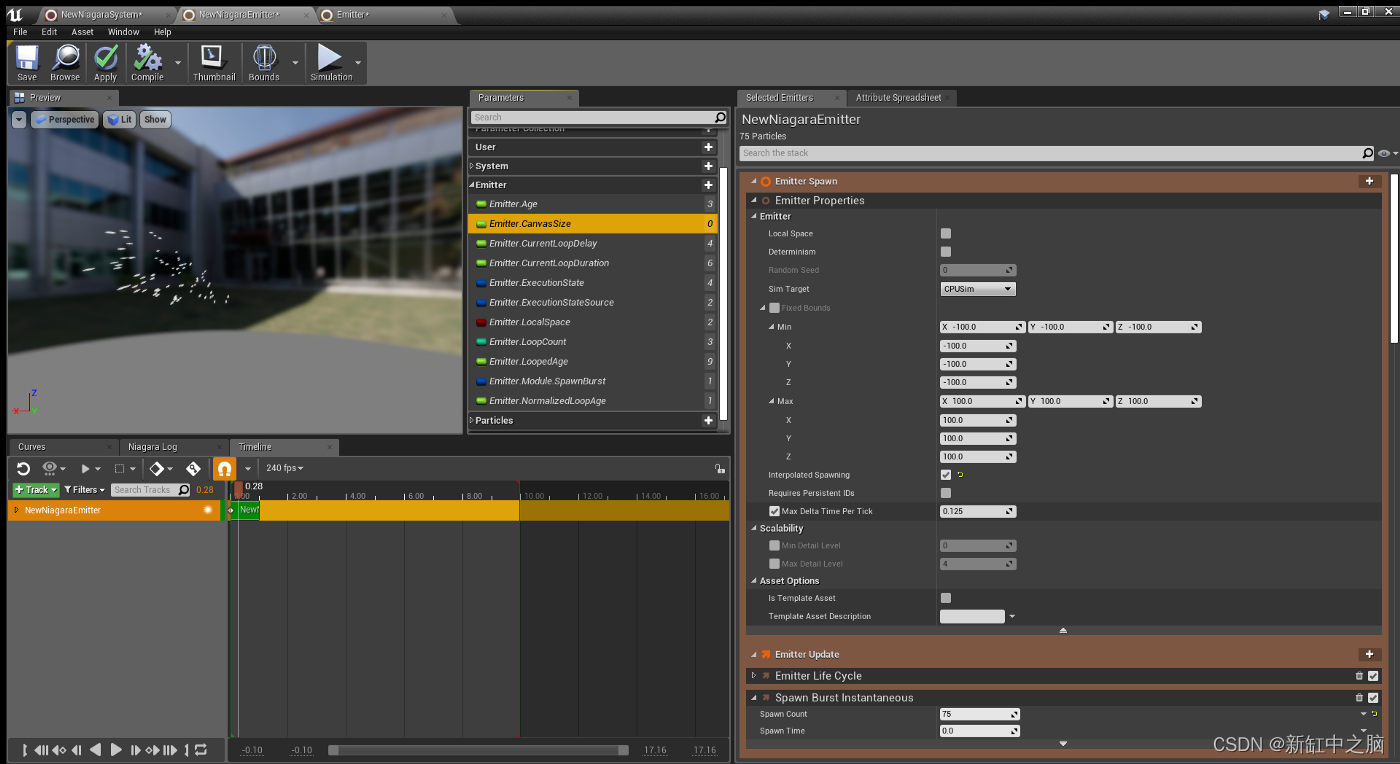The image size is (1400, 764).
Task: Switch to the Attribute Spreadsheet tab
Action: [x=898, y=97]
